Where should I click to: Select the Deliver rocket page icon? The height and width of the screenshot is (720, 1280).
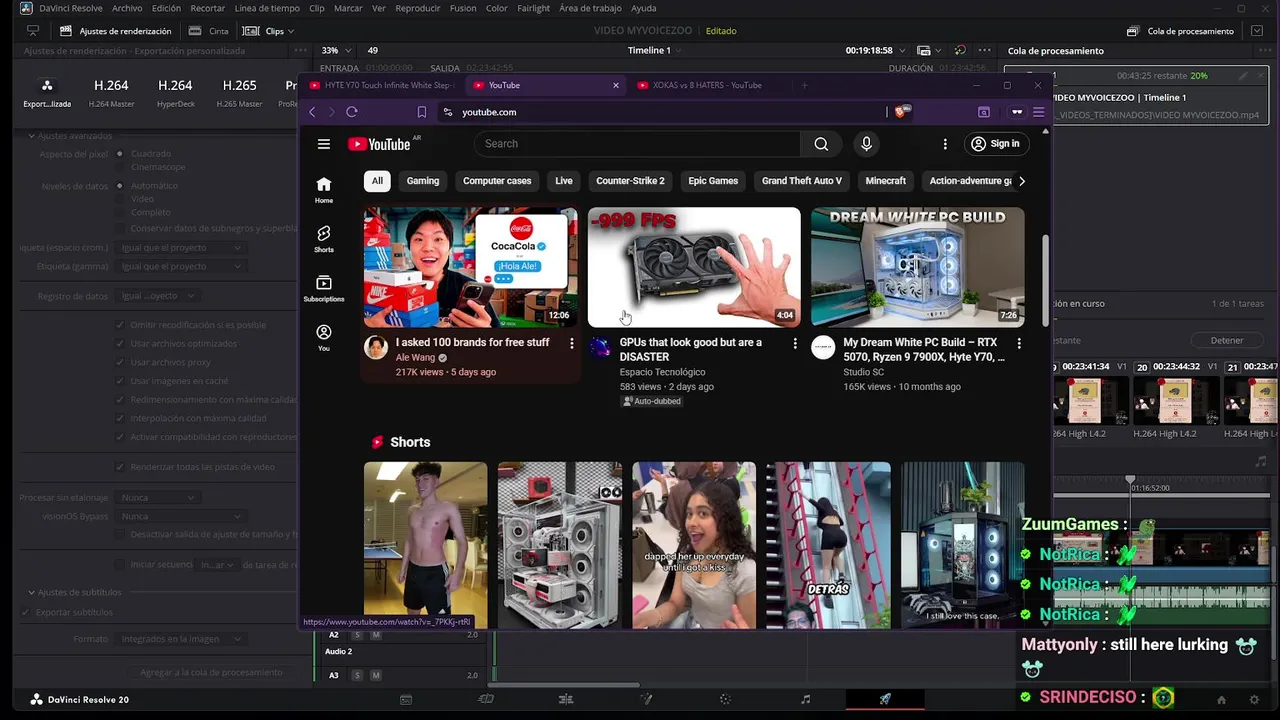point(885,700)
